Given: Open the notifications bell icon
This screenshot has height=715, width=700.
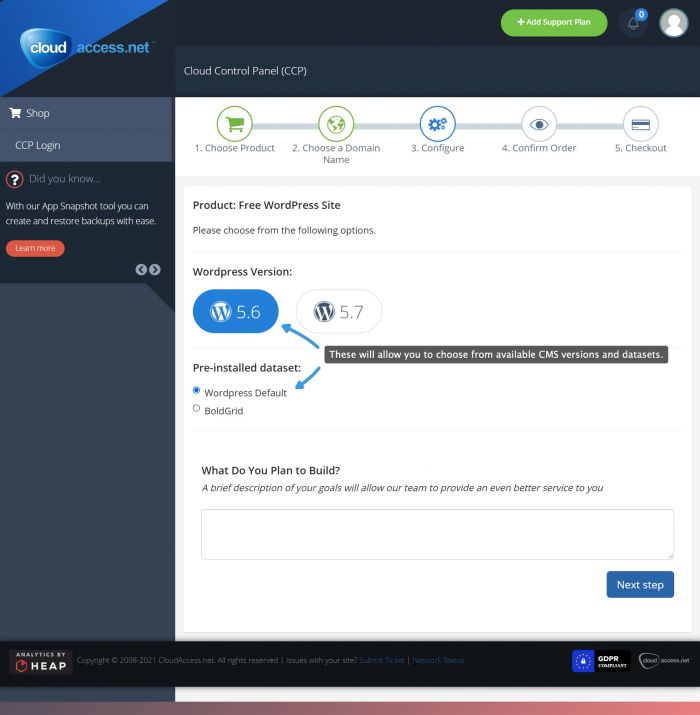Looking at the screenshot, I should (633, 23).
